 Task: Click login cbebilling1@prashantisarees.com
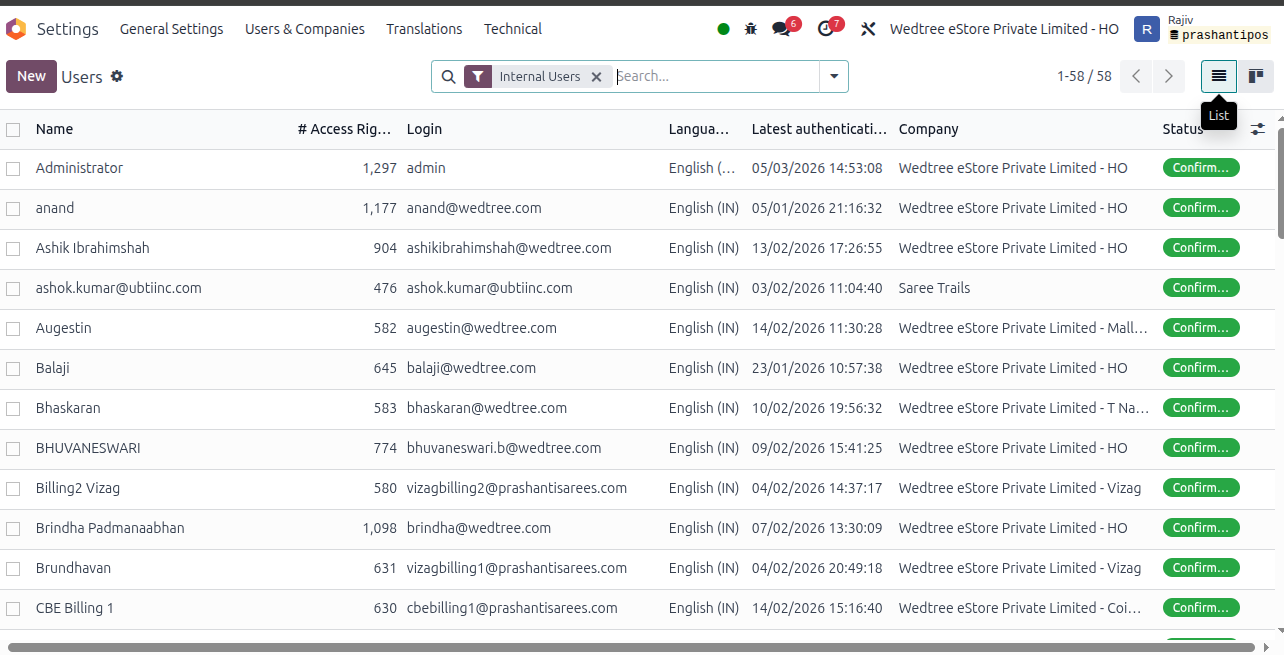pos(512,608)
